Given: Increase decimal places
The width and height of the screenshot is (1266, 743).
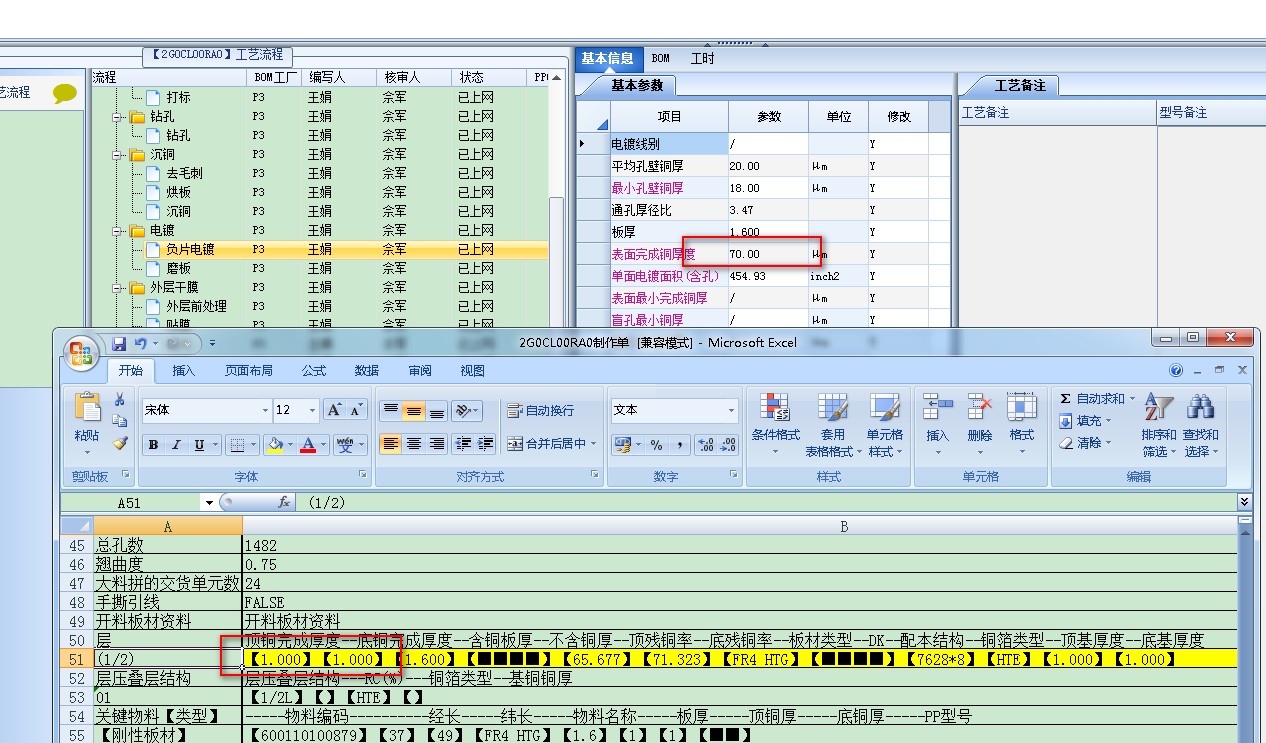Looking at the screenshot, I should tap(705, 445).
